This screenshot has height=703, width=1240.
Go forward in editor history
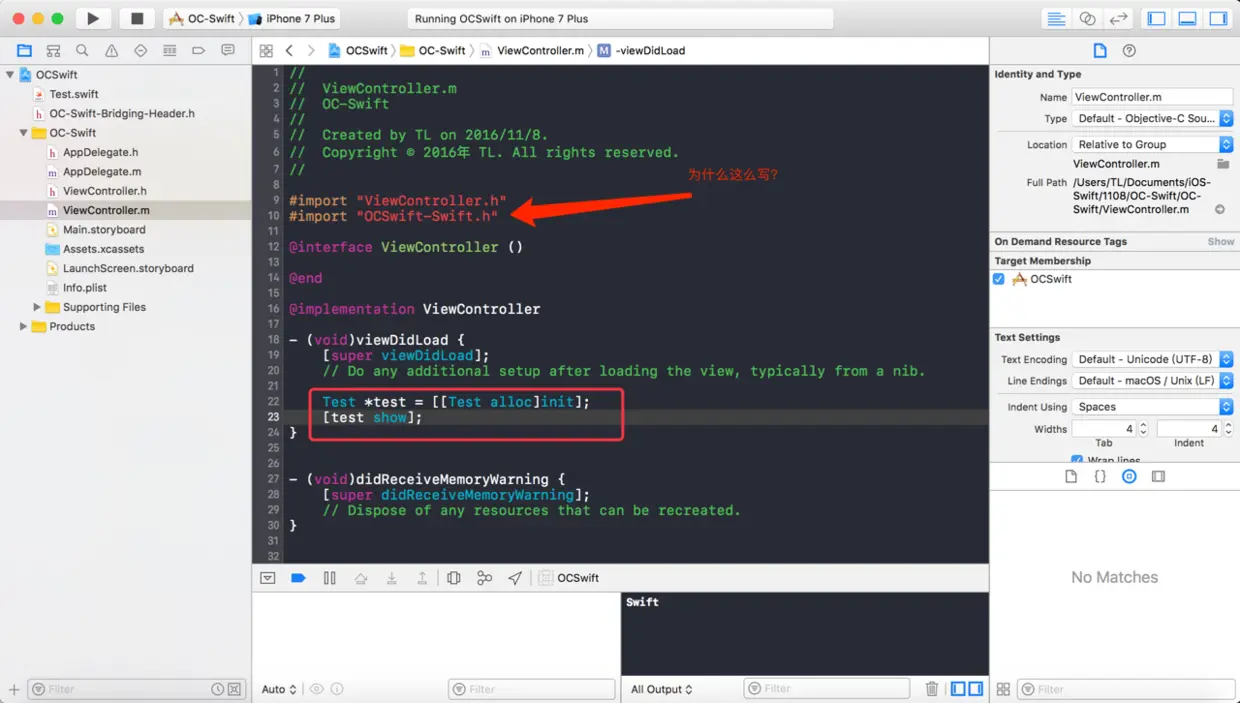[311, 50]
